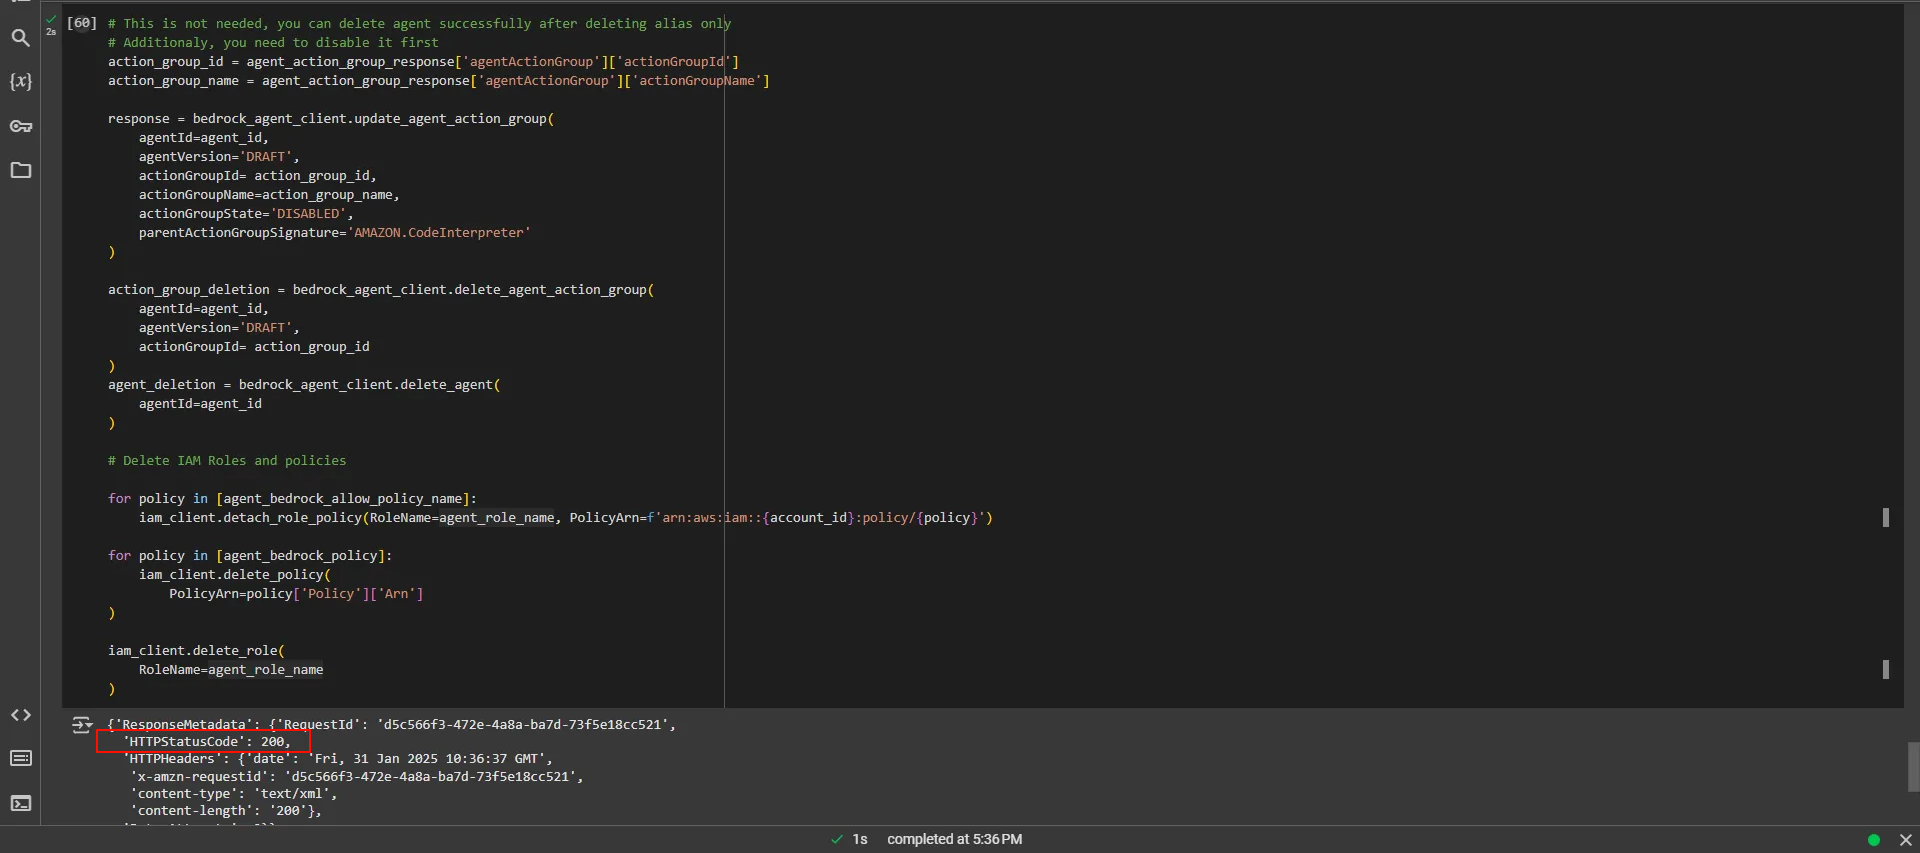
Task: Click the 'actionGroupState='DISABLED'' line
Action: pyautogui.click(x=246, y=213)
